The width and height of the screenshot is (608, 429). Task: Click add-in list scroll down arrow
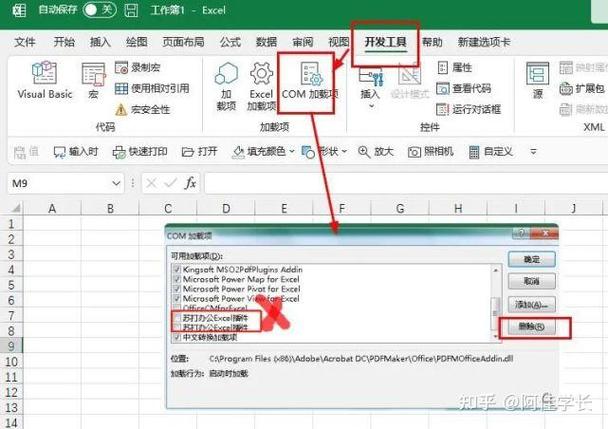coord(496,337)
